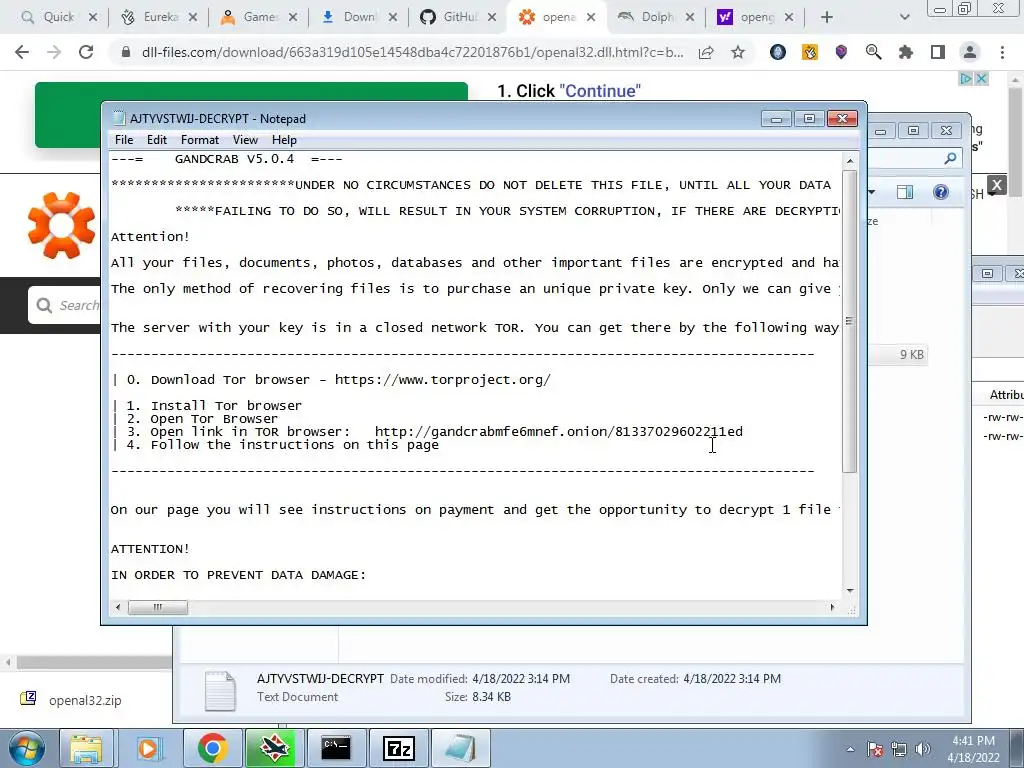
Task: Click the share page icon
Action: (706, 52)
